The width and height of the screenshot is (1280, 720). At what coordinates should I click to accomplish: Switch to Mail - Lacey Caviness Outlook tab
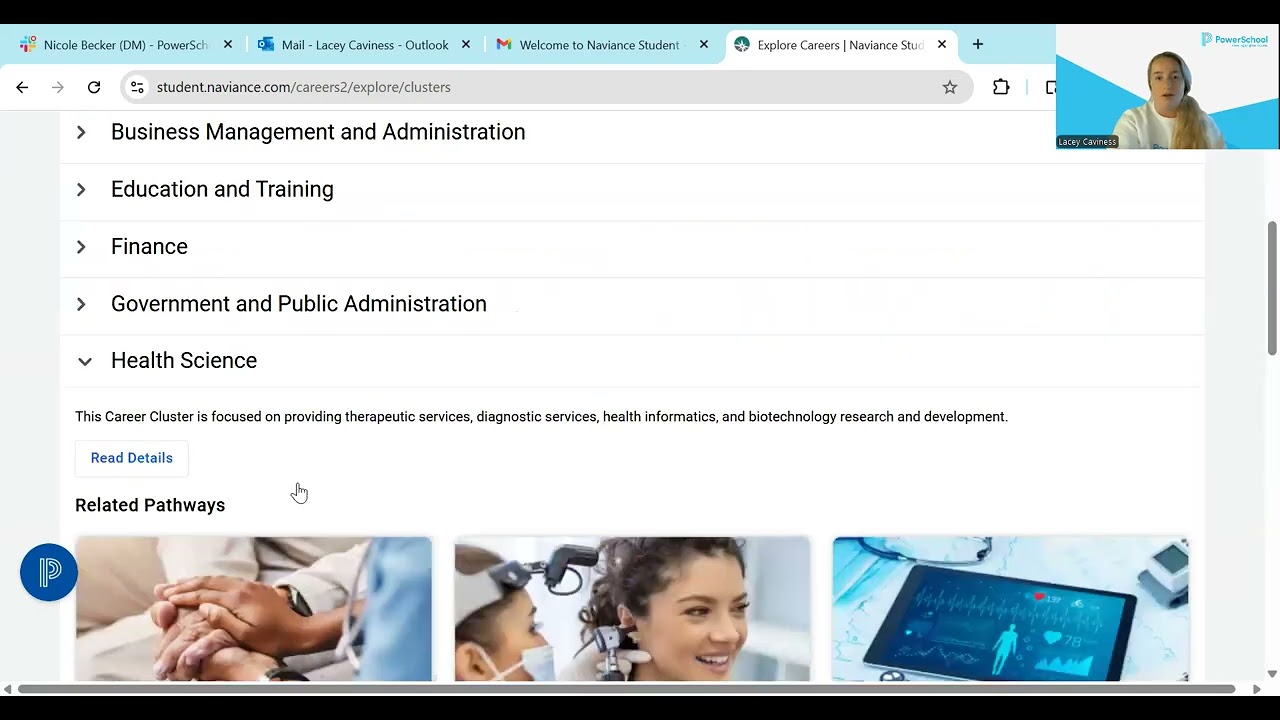point(364,44)
